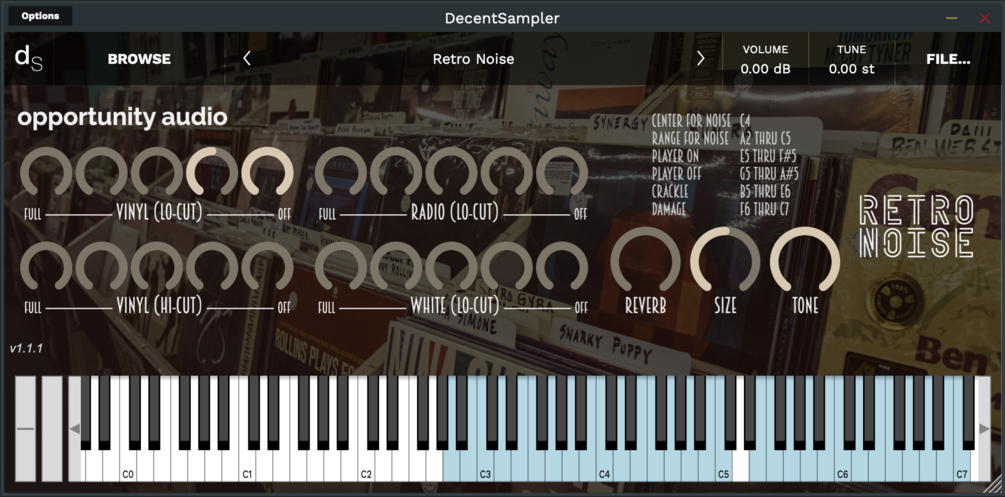This screenshot has height=497, width=1005.
Task: Click the PLAYER OFF info line
Action: (x=725, y=174)
